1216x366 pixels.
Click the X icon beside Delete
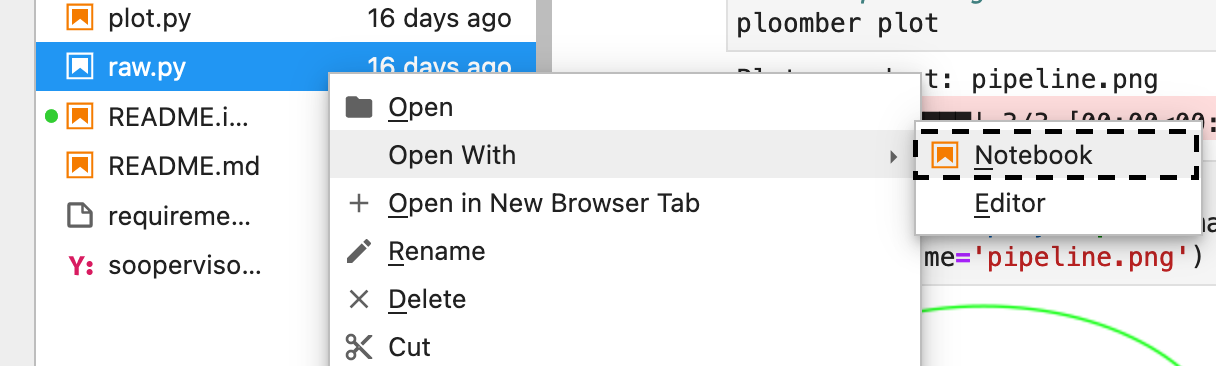(x=358, y=299)
